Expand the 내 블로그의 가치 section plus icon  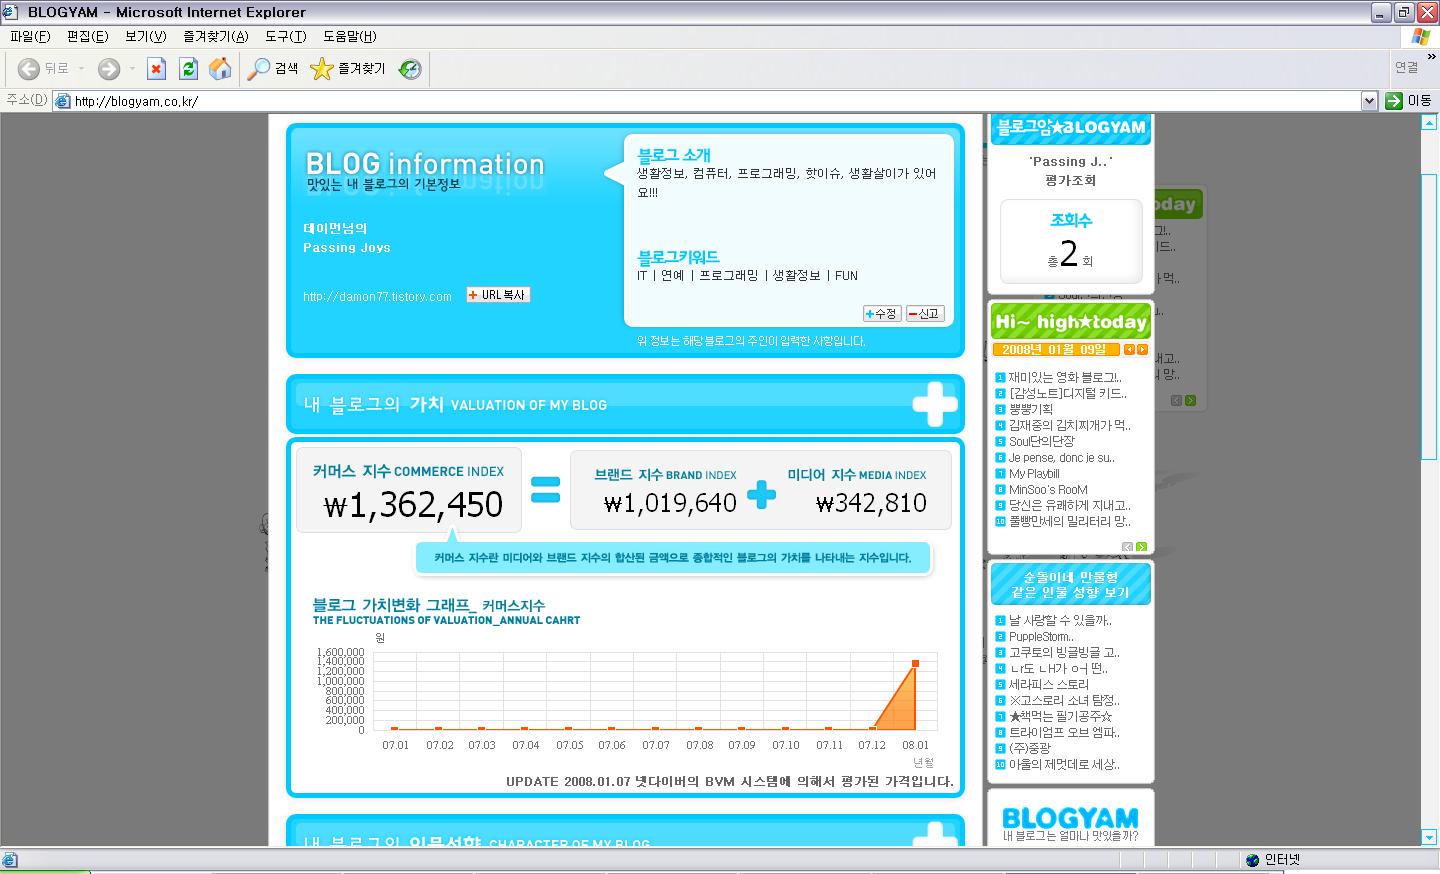[934, 404]
